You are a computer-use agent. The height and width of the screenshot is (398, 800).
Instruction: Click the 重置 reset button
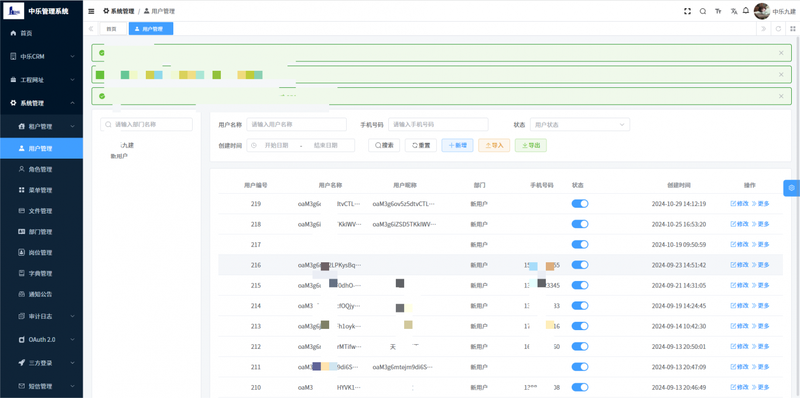[421, 145]
